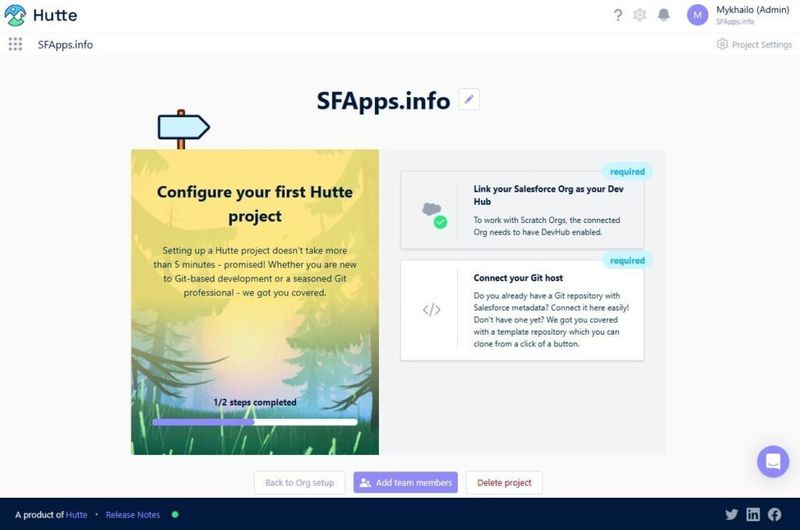
Task: Open Mykhailo (Admin) user menu
Action: pos(753,10)
